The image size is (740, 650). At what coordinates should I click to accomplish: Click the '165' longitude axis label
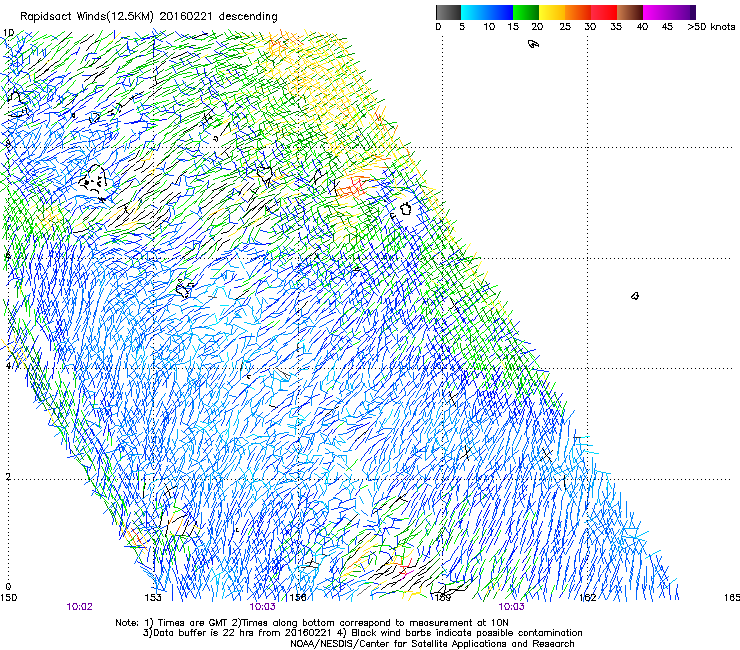pyautogui.click(x=732, y=598)
